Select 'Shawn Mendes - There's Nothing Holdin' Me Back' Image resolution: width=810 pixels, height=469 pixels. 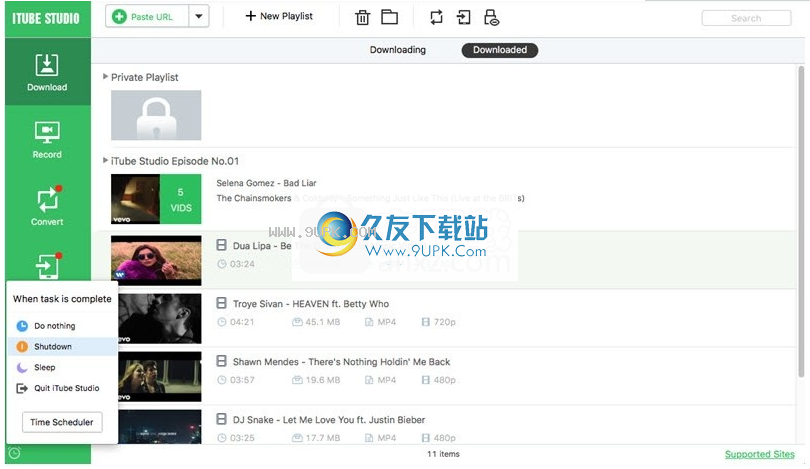coord(341,362)
